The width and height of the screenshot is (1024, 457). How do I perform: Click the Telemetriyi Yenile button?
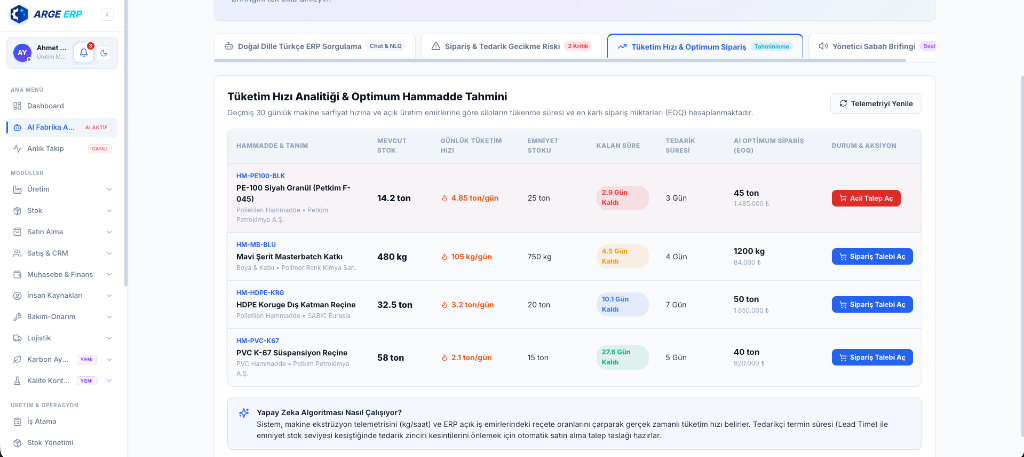[876, 103]
